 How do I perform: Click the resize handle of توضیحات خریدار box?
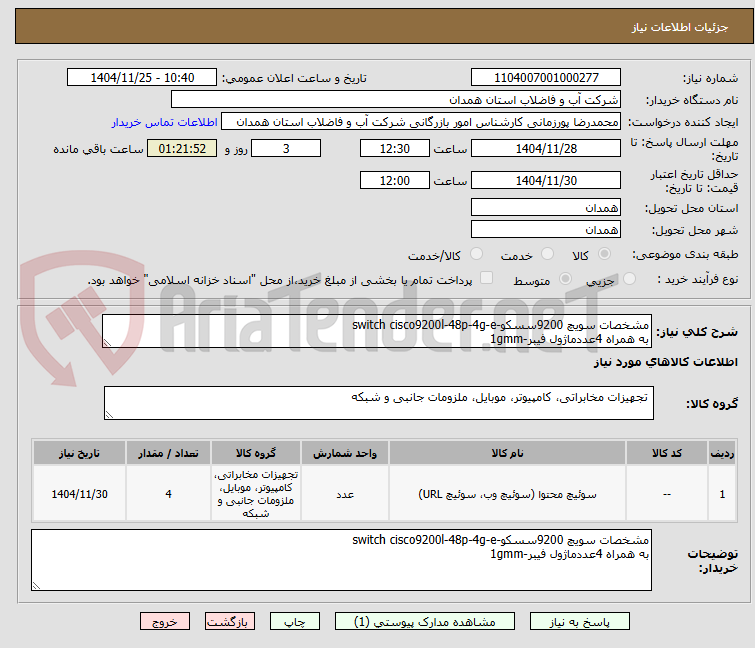[x=37, y=585]
